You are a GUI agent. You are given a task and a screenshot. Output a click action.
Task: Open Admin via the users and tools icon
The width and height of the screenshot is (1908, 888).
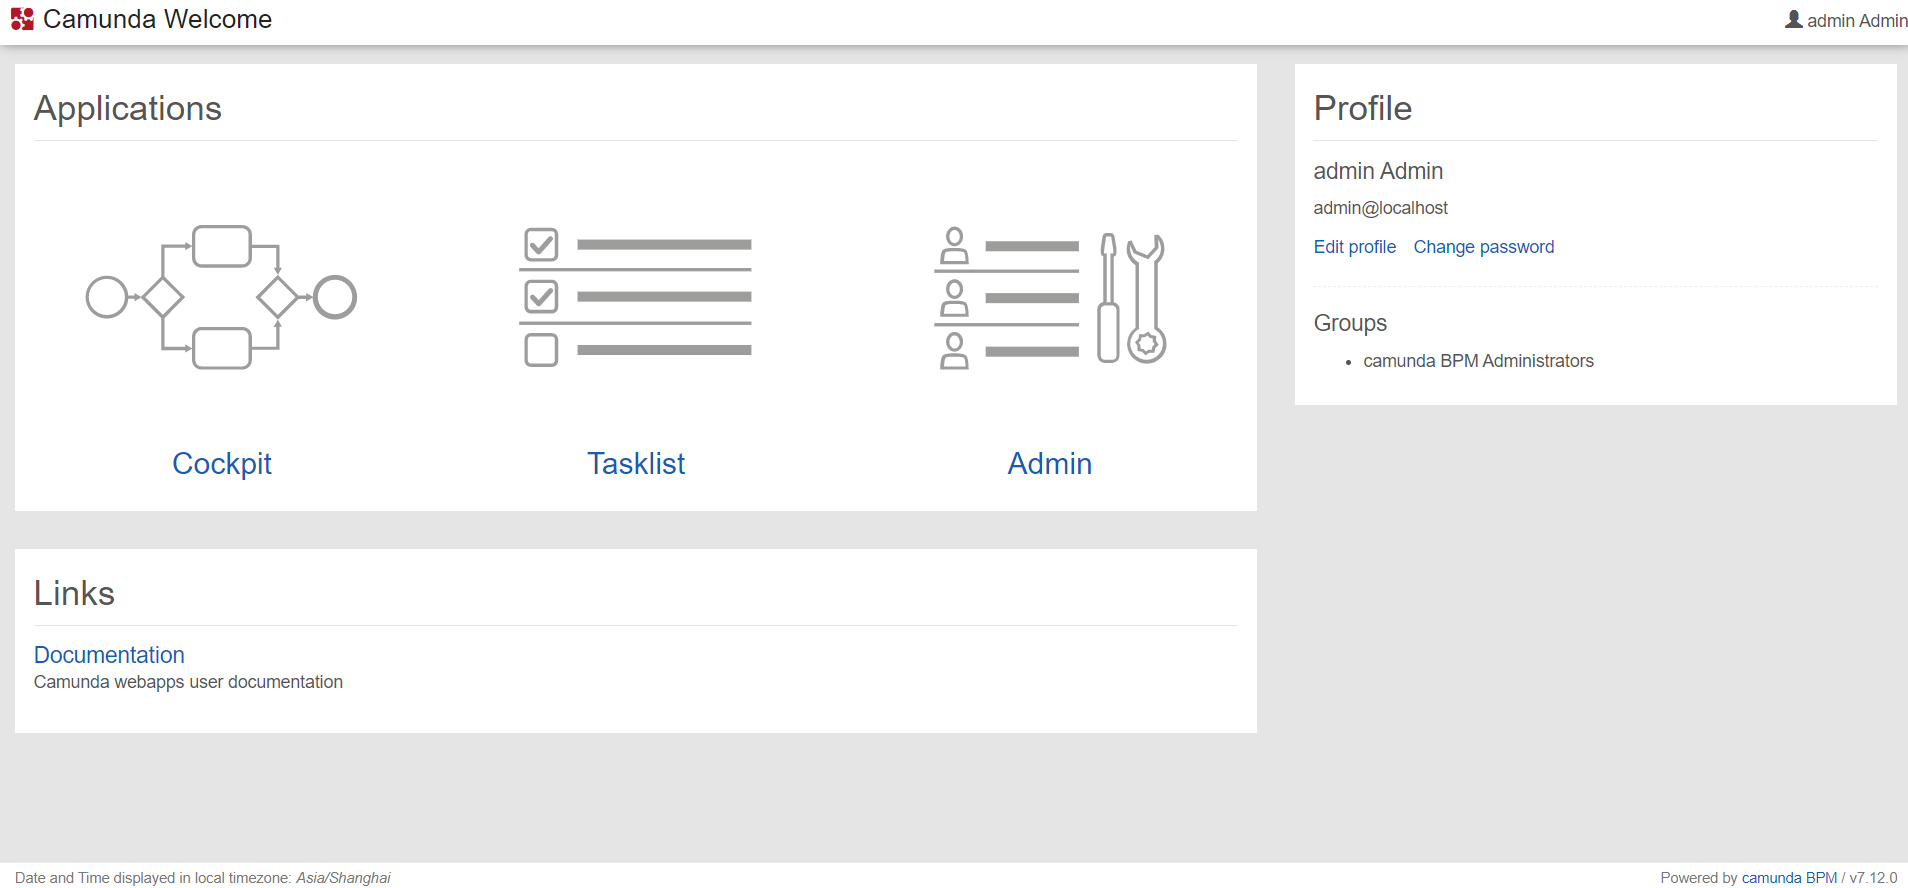[x=1050, y=298]
